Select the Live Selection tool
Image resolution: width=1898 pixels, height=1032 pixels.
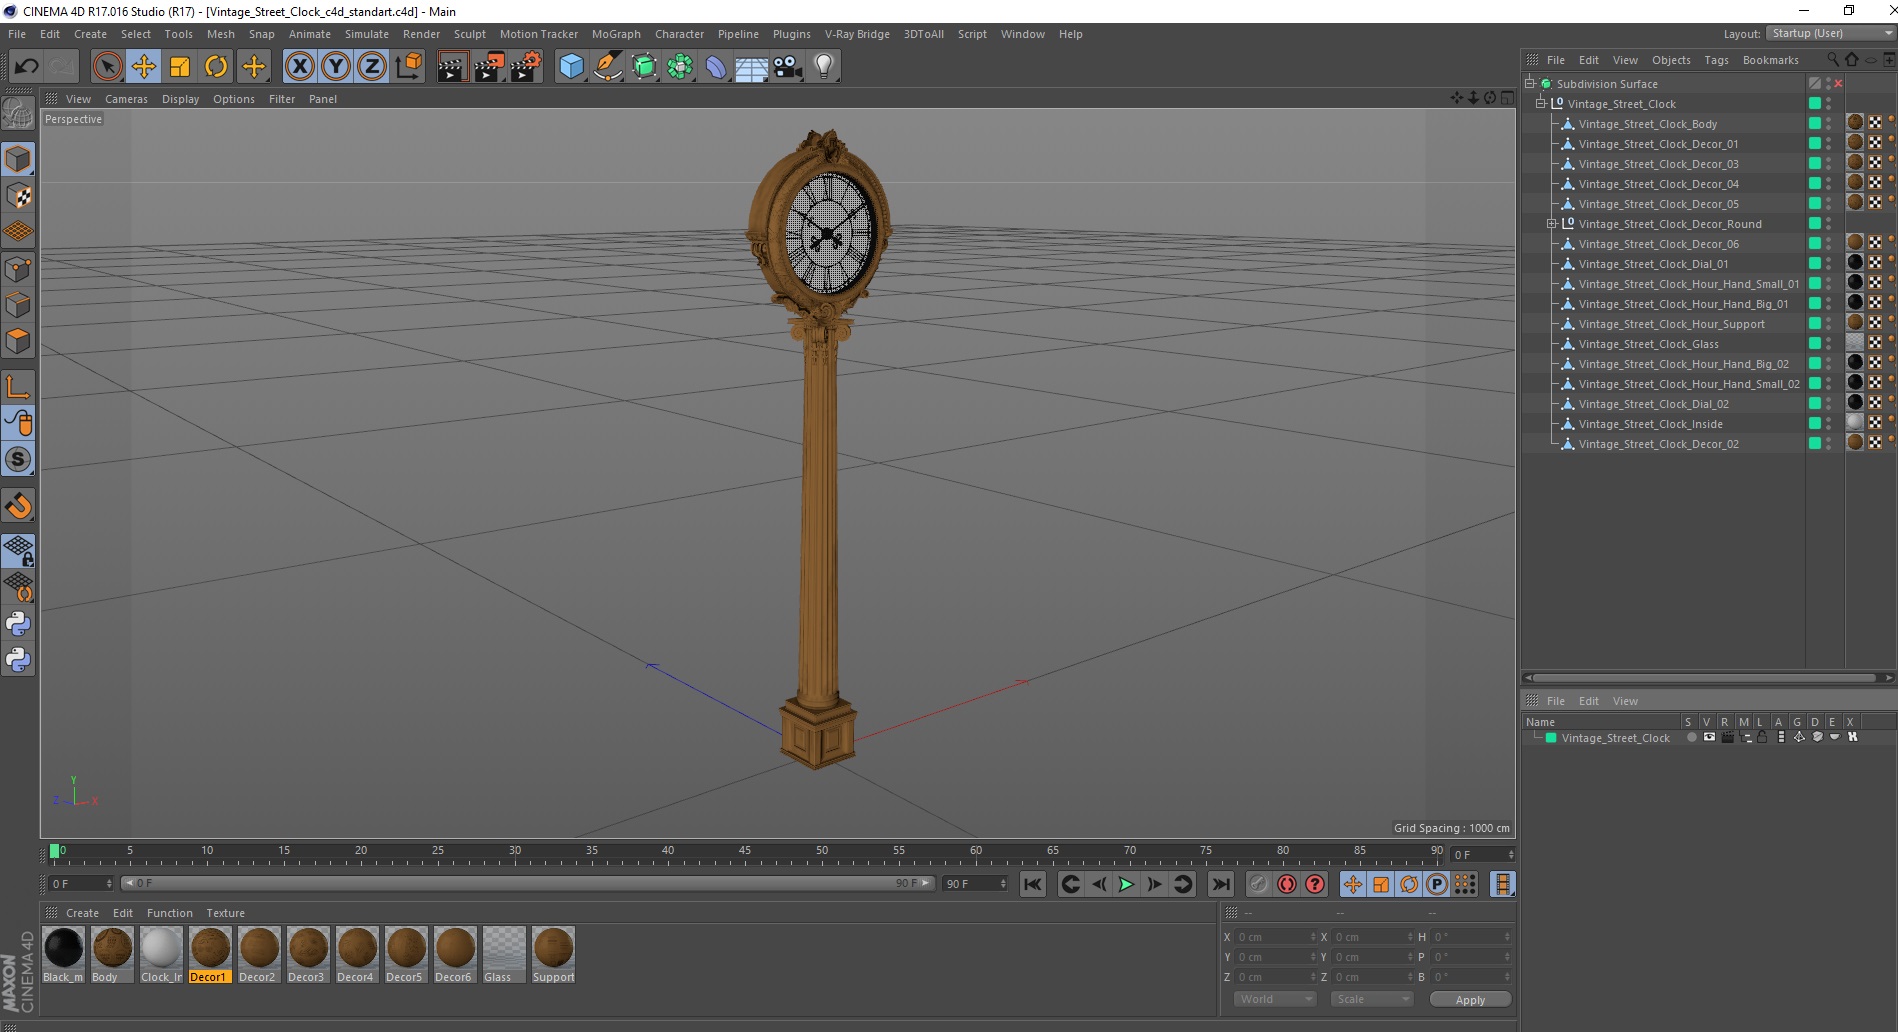(x=107, y=67)
